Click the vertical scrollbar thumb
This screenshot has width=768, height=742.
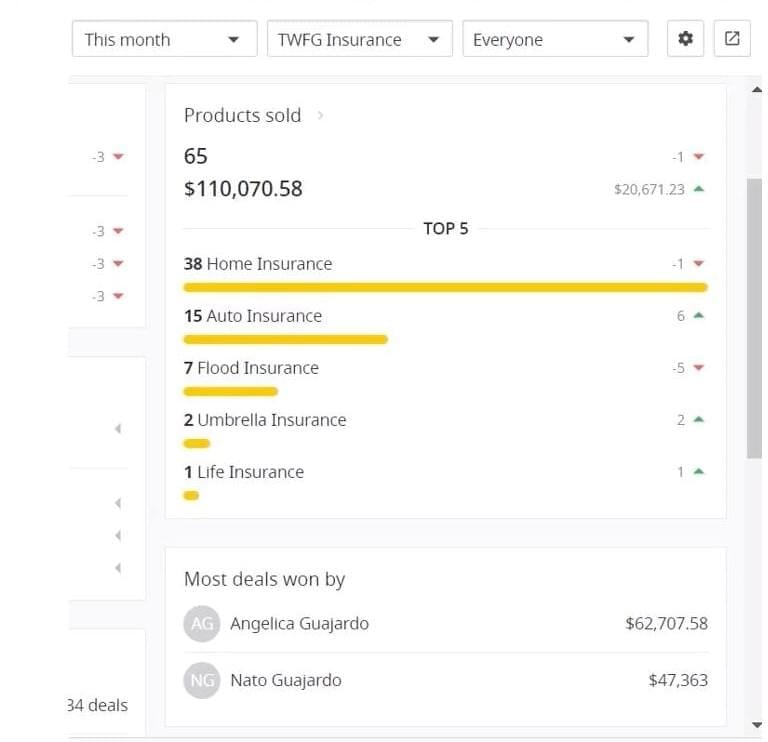click(x=754, y=318)
